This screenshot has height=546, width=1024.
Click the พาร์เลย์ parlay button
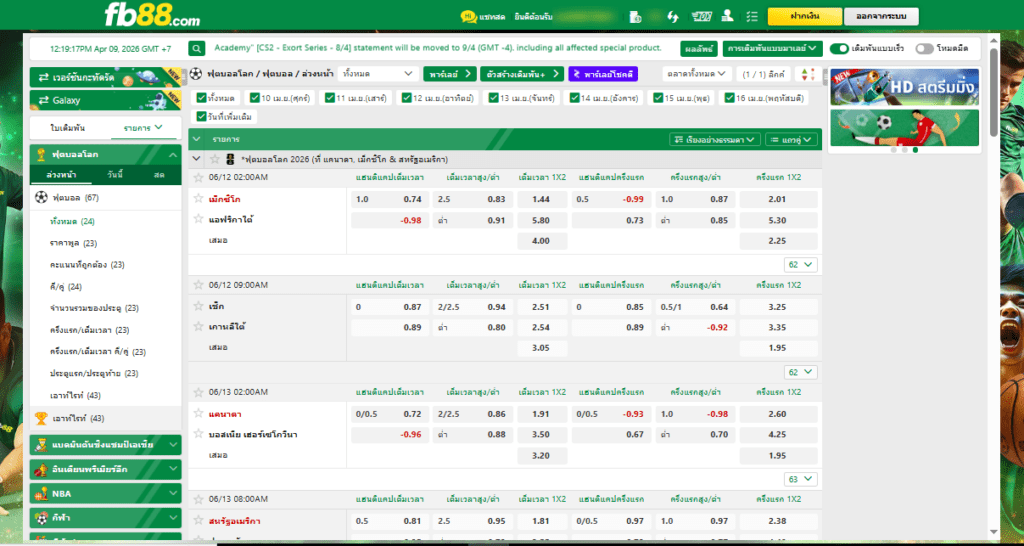449,74
